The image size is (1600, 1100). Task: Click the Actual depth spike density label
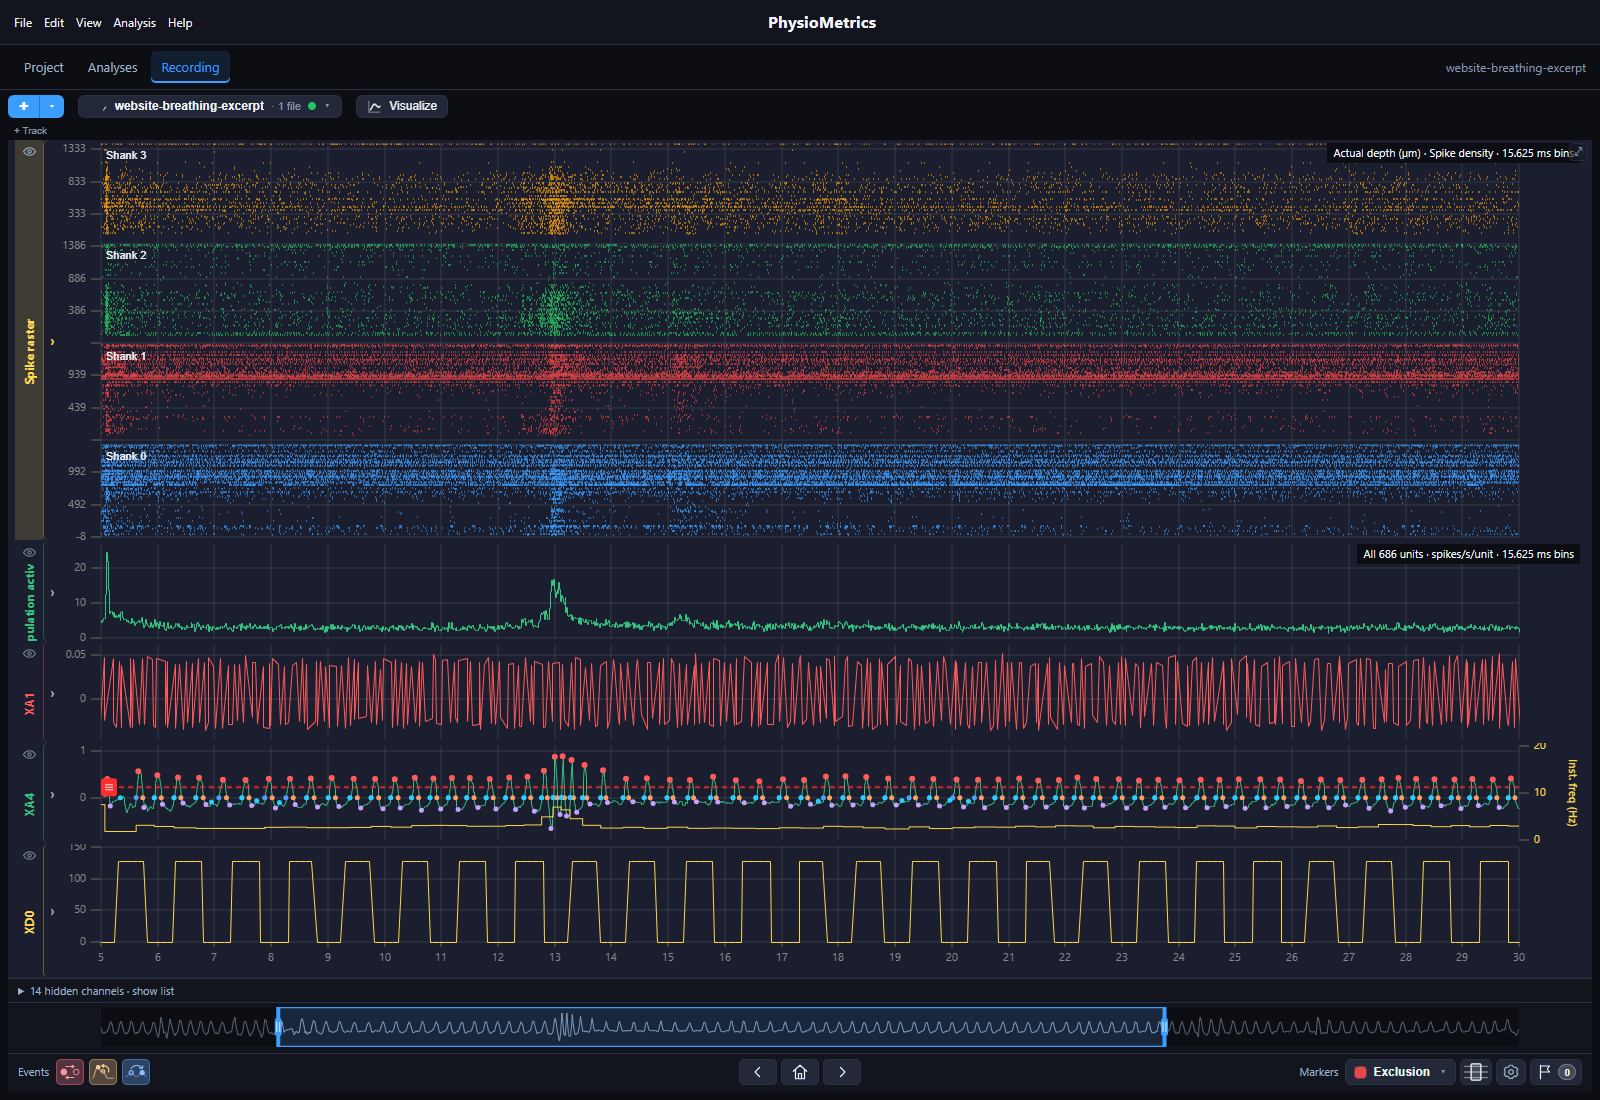click(x=1452, y=153)
